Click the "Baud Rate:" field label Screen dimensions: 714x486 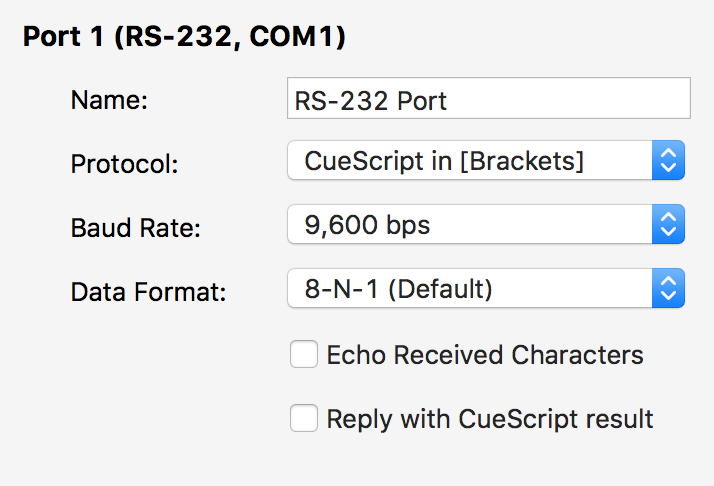coord(136,228)
